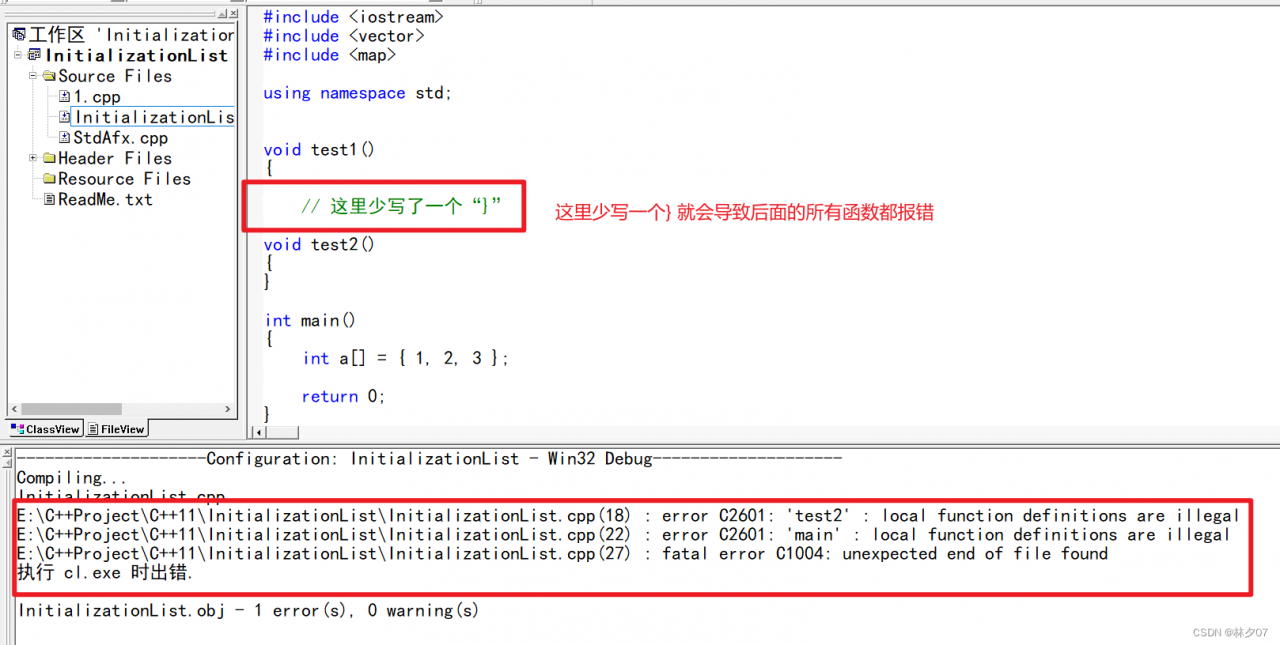1280x645 pixels.
Task: Switch to the ClassView tab
Action: click(45, 429)
